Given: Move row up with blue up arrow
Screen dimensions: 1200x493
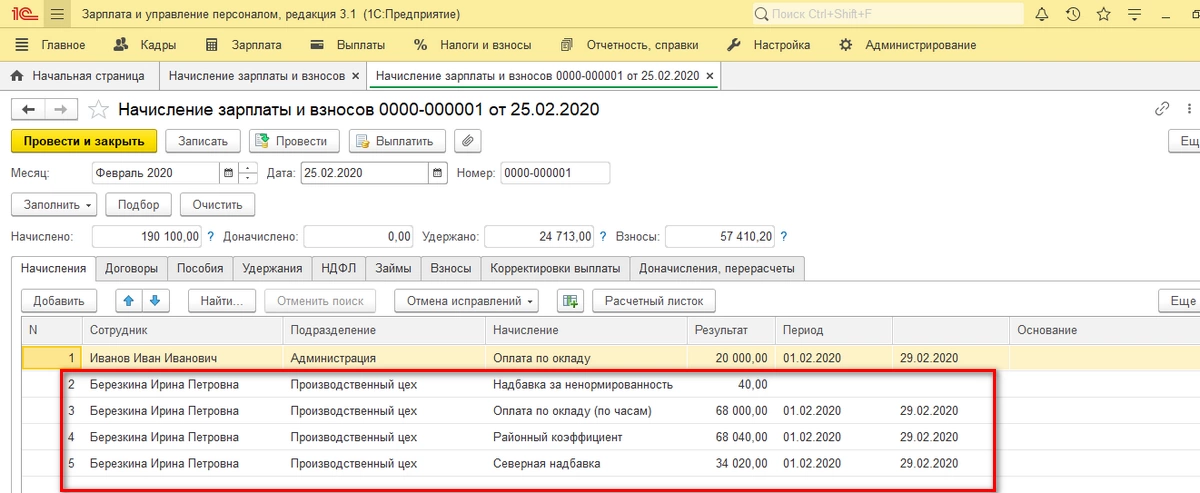Looking at the screenshot, I should click(130, 300).
